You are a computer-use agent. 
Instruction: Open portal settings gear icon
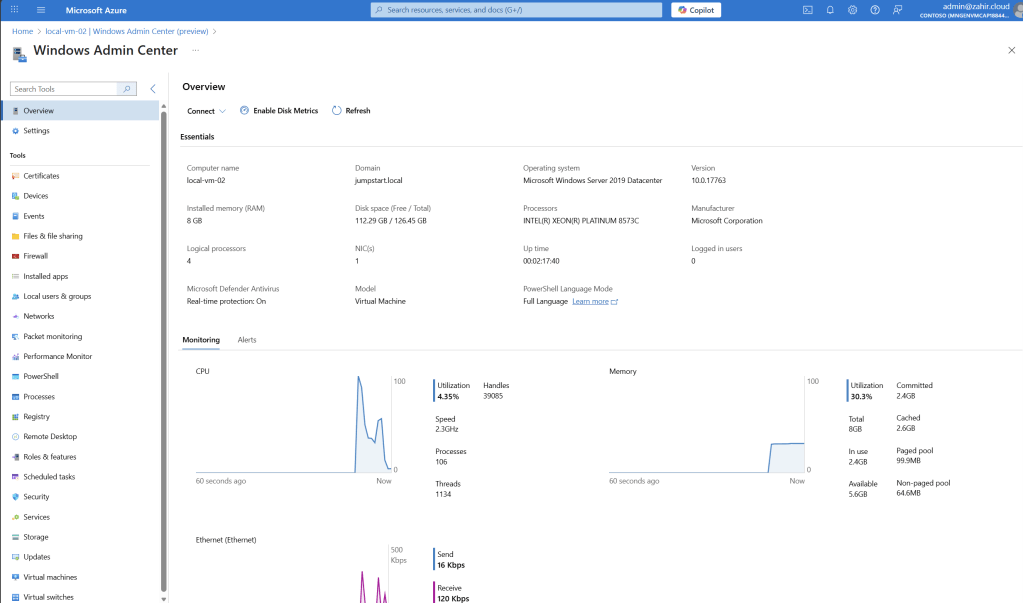[852, 10]
